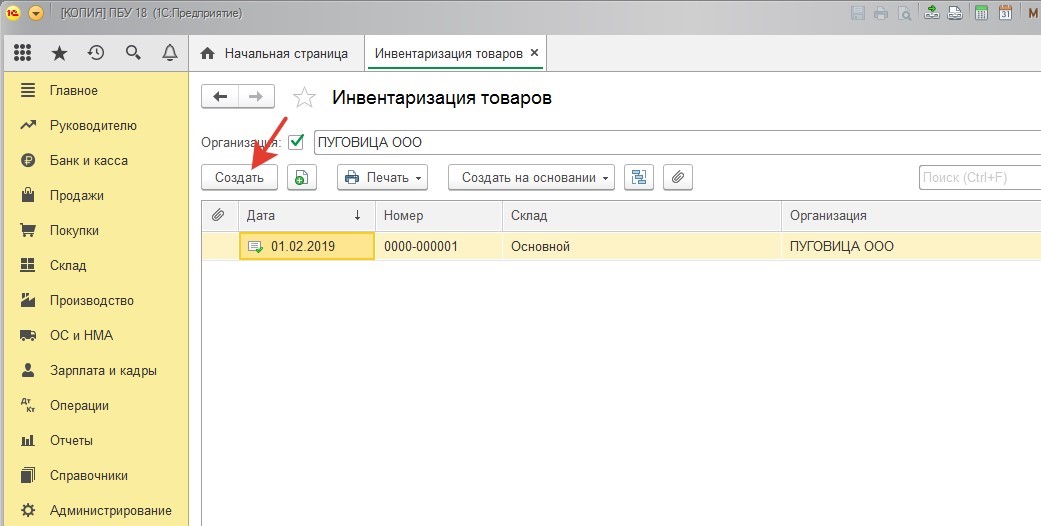This screenshot has height=526, width=1041.
Task: Open notifications bell icon
Action: [169, 53]
